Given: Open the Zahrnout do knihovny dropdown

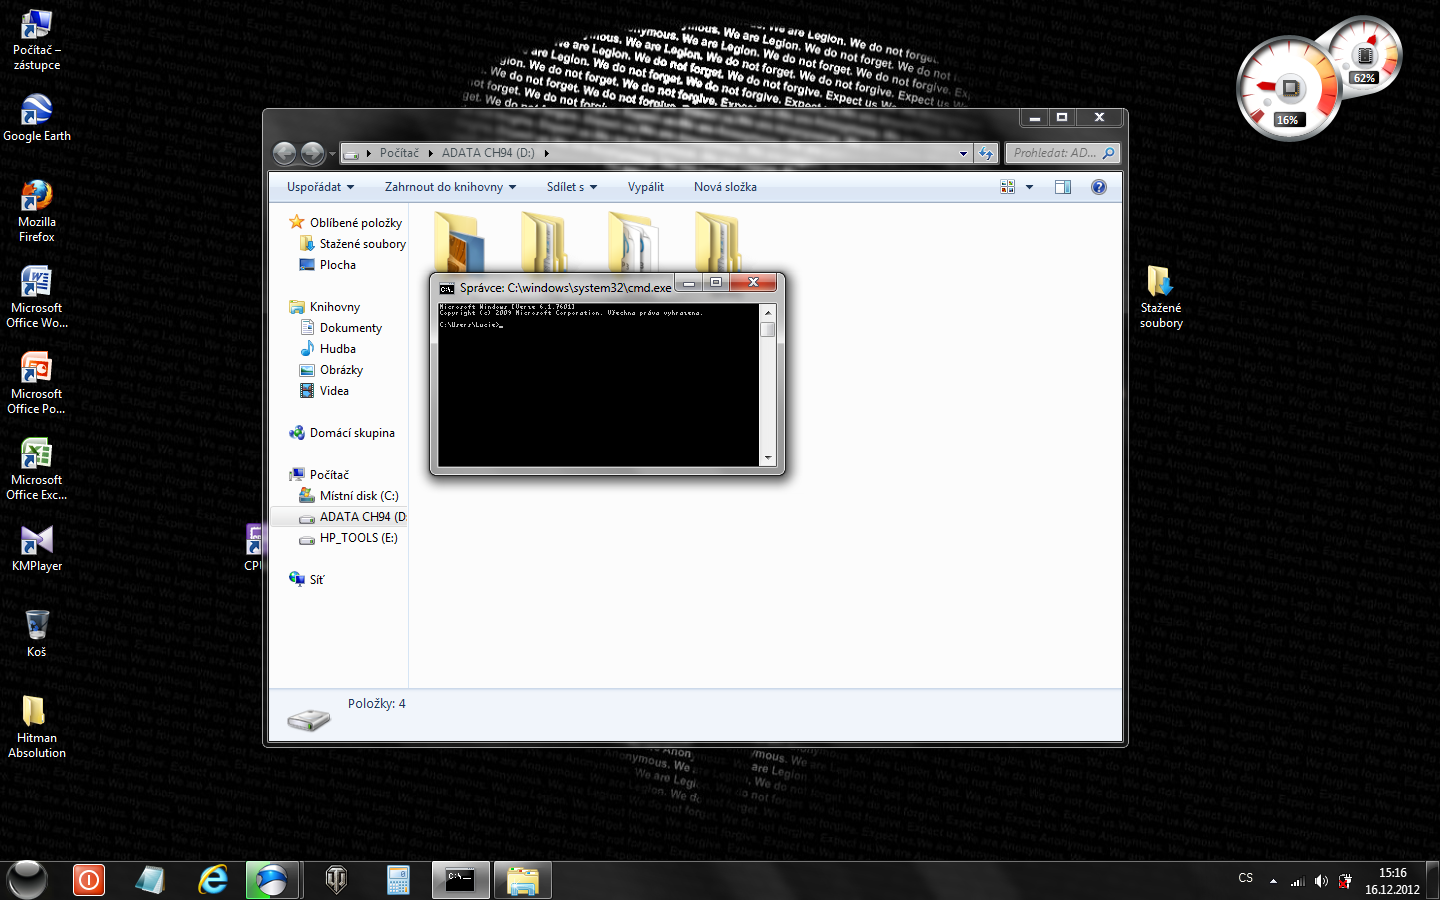Looking at the screenshot, I should click(451, 187).
